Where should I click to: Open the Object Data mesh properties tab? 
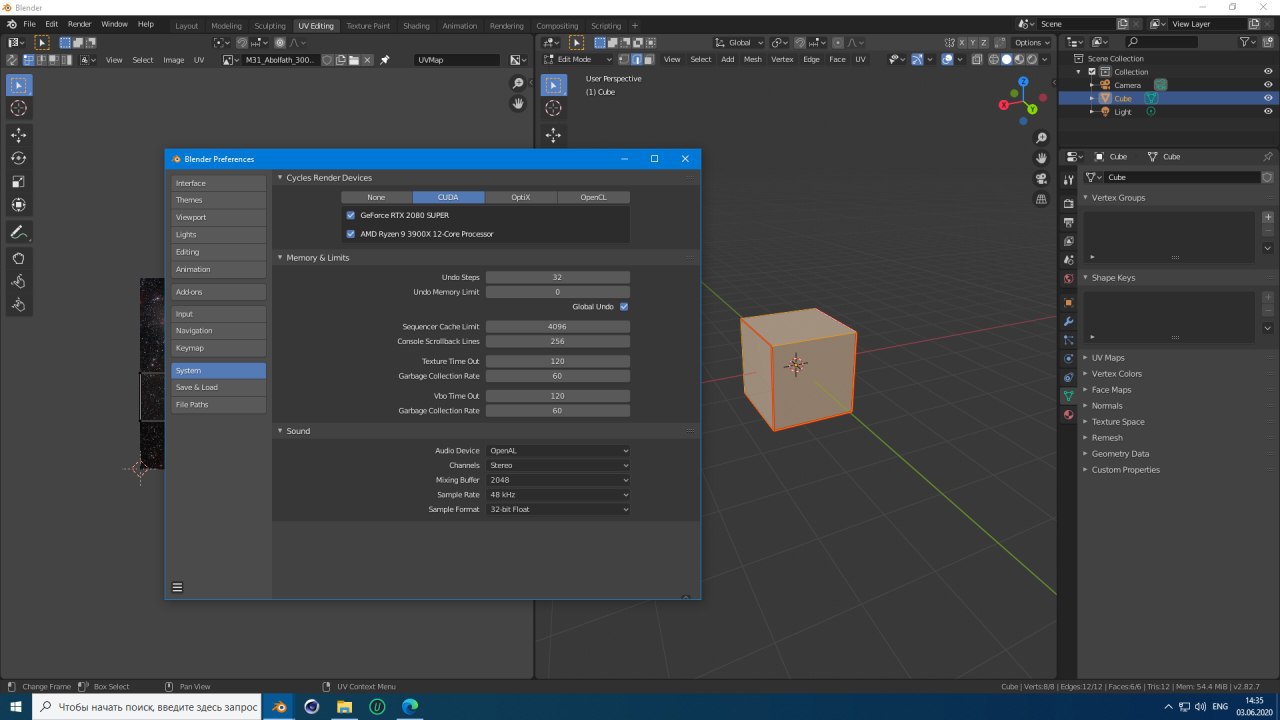coord(1068,396)
